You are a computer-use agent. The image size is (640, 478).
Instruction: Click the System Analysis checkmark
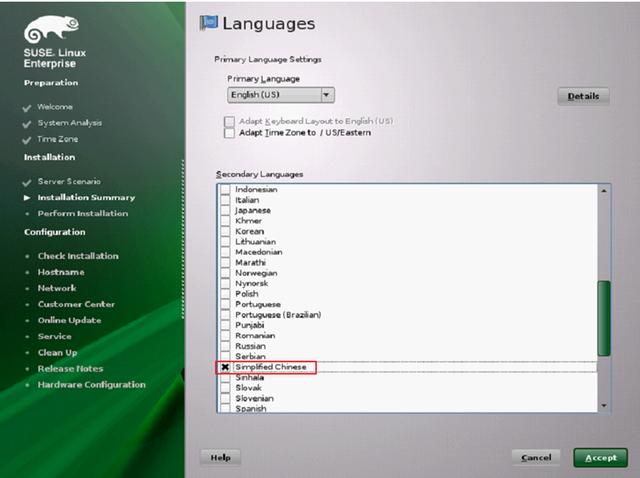(x=27, y=124)
